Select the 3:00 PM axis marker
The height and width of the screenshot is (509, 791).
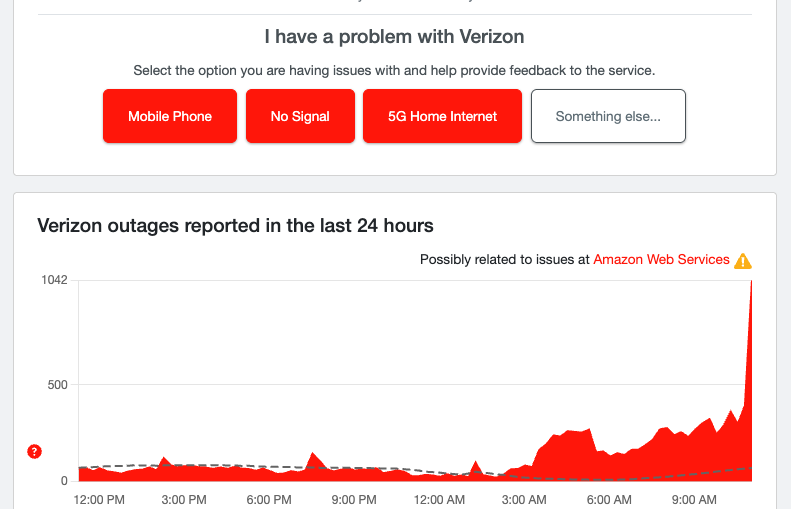pos(183,498)
